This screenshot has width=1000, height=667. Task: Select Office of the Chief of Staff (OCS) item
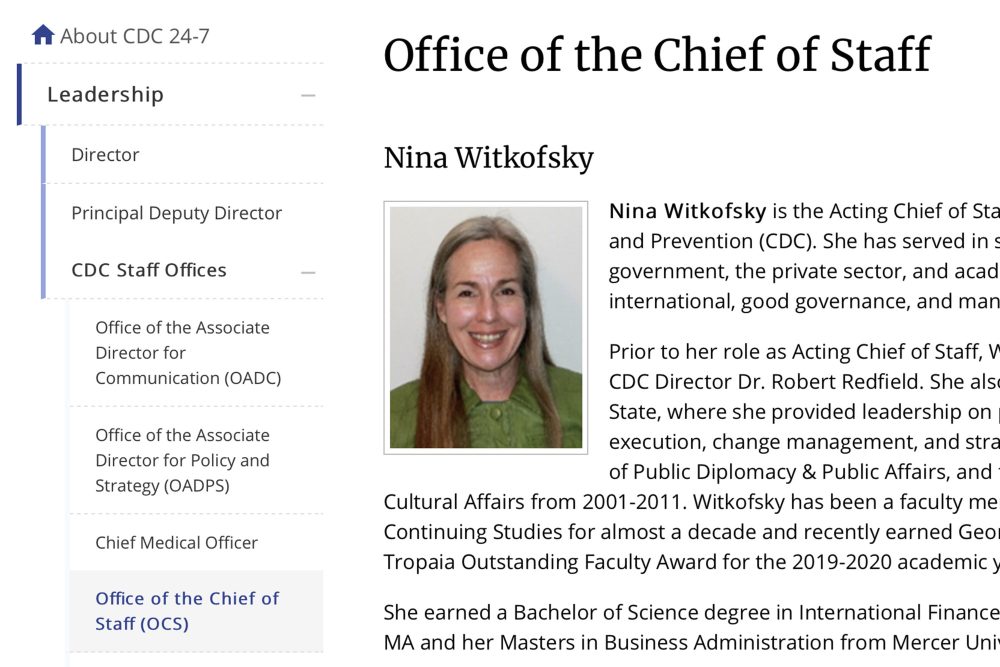[187, 611]
